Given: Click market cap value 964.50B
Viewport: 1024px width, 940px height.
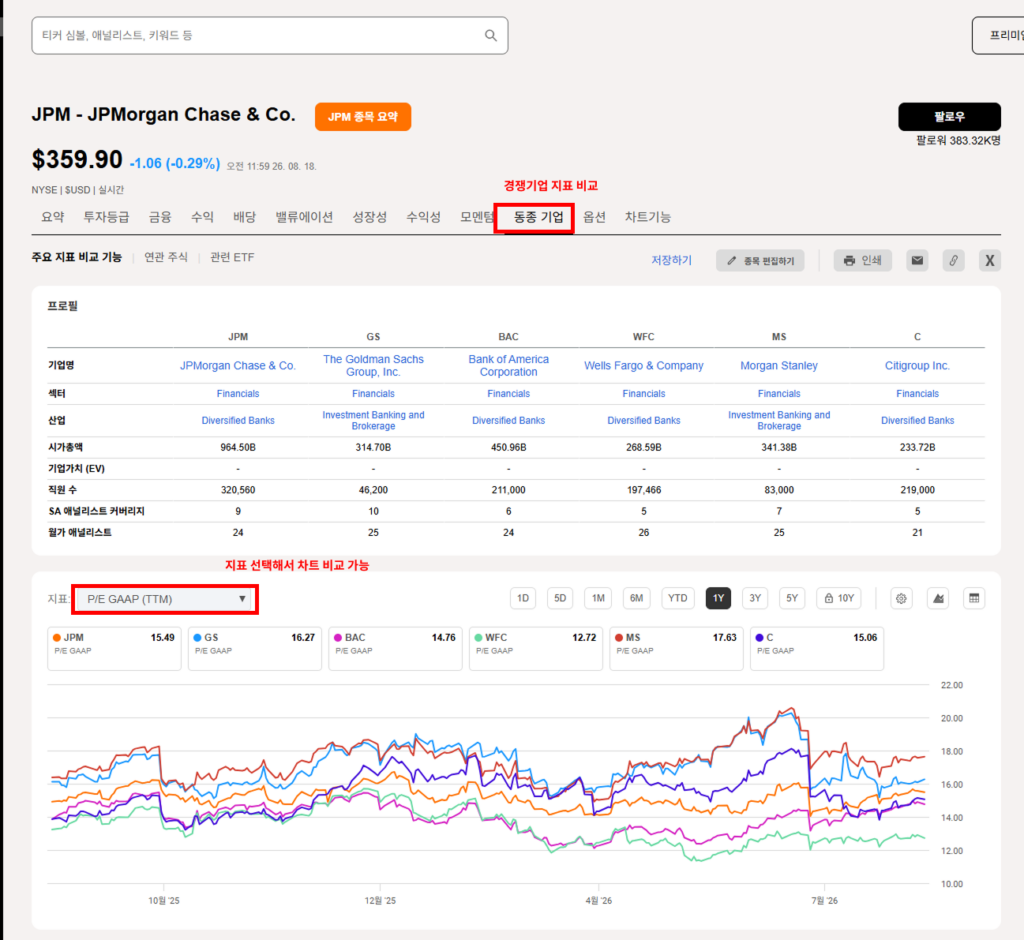Looking at the screenshot, I should 238,447.
